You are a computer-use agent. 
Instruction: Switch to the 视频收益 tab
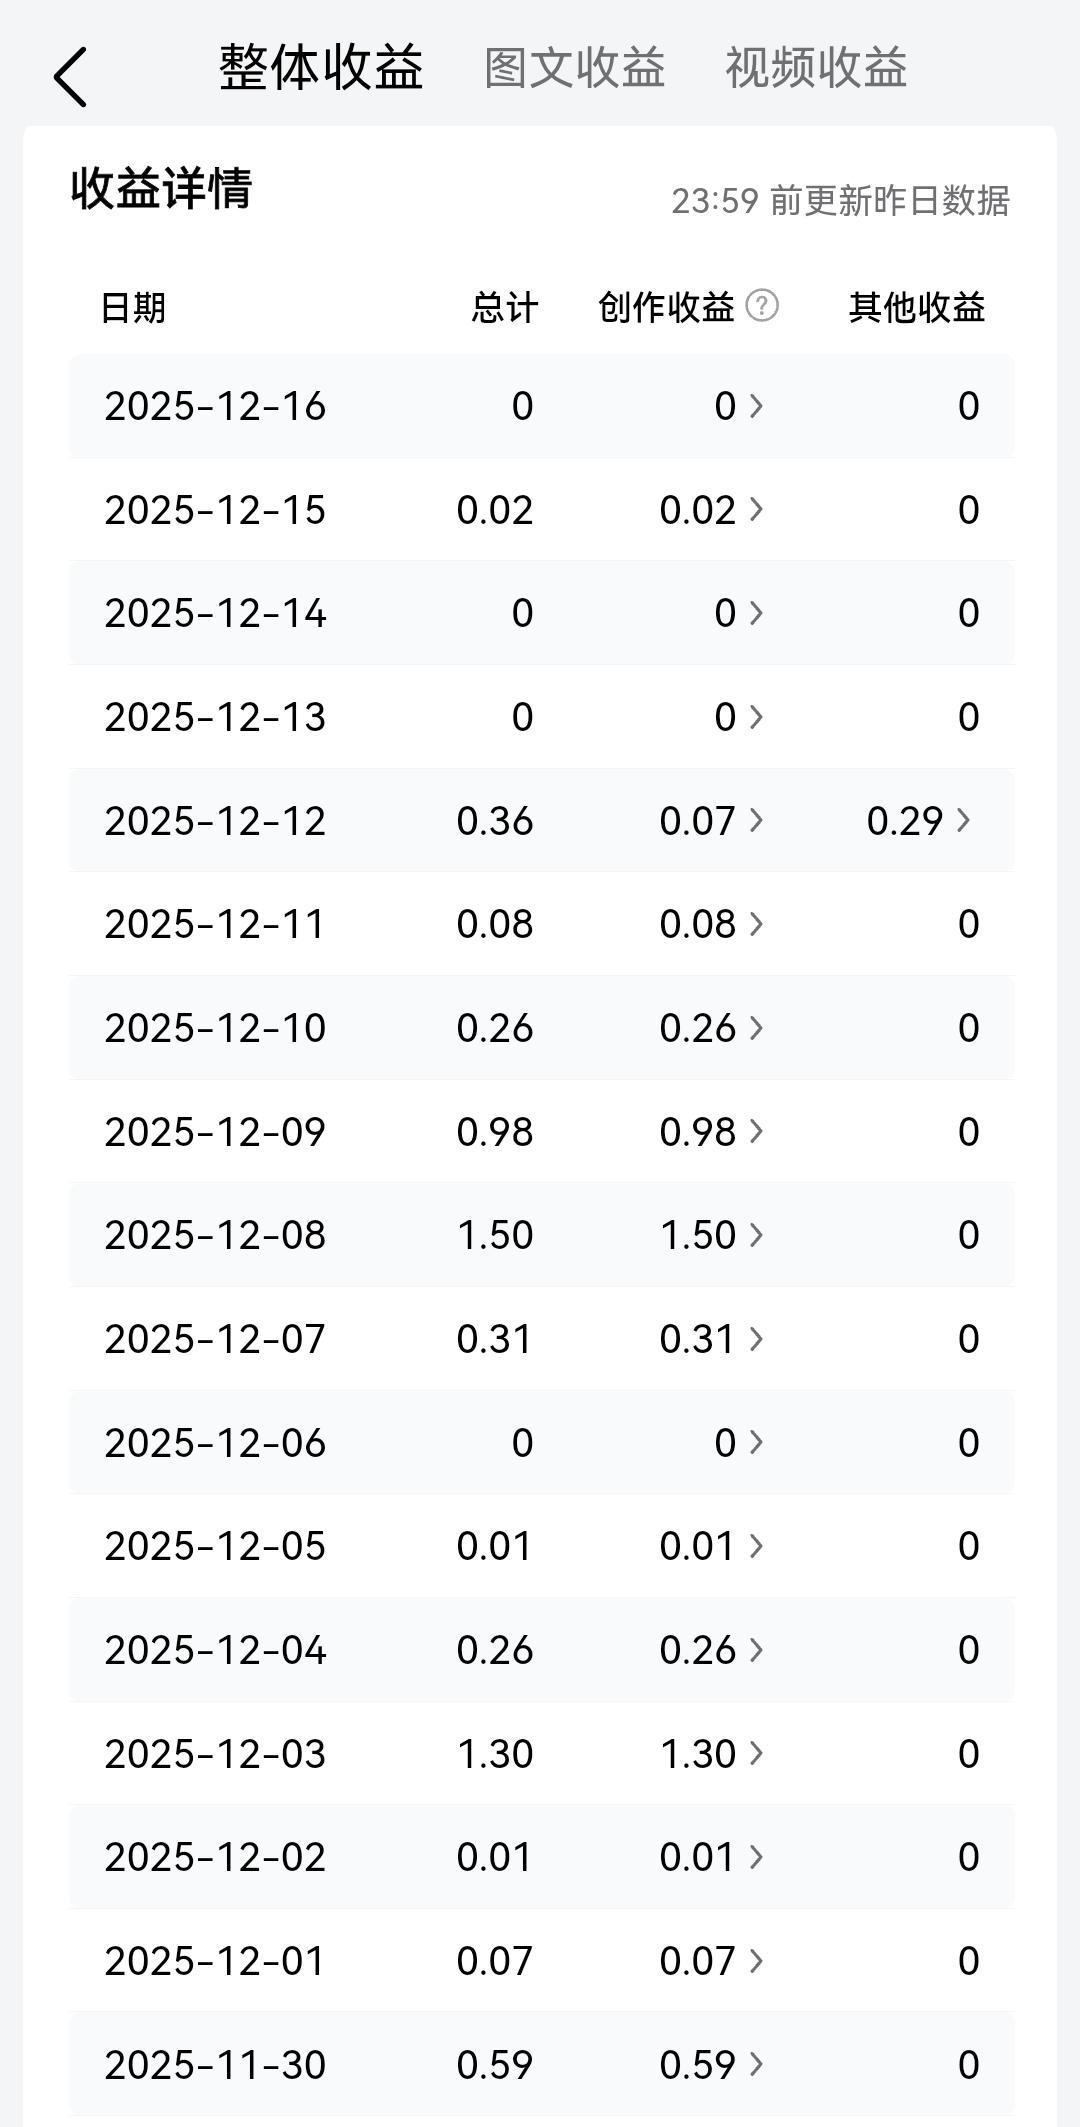[x=816, y=69]
